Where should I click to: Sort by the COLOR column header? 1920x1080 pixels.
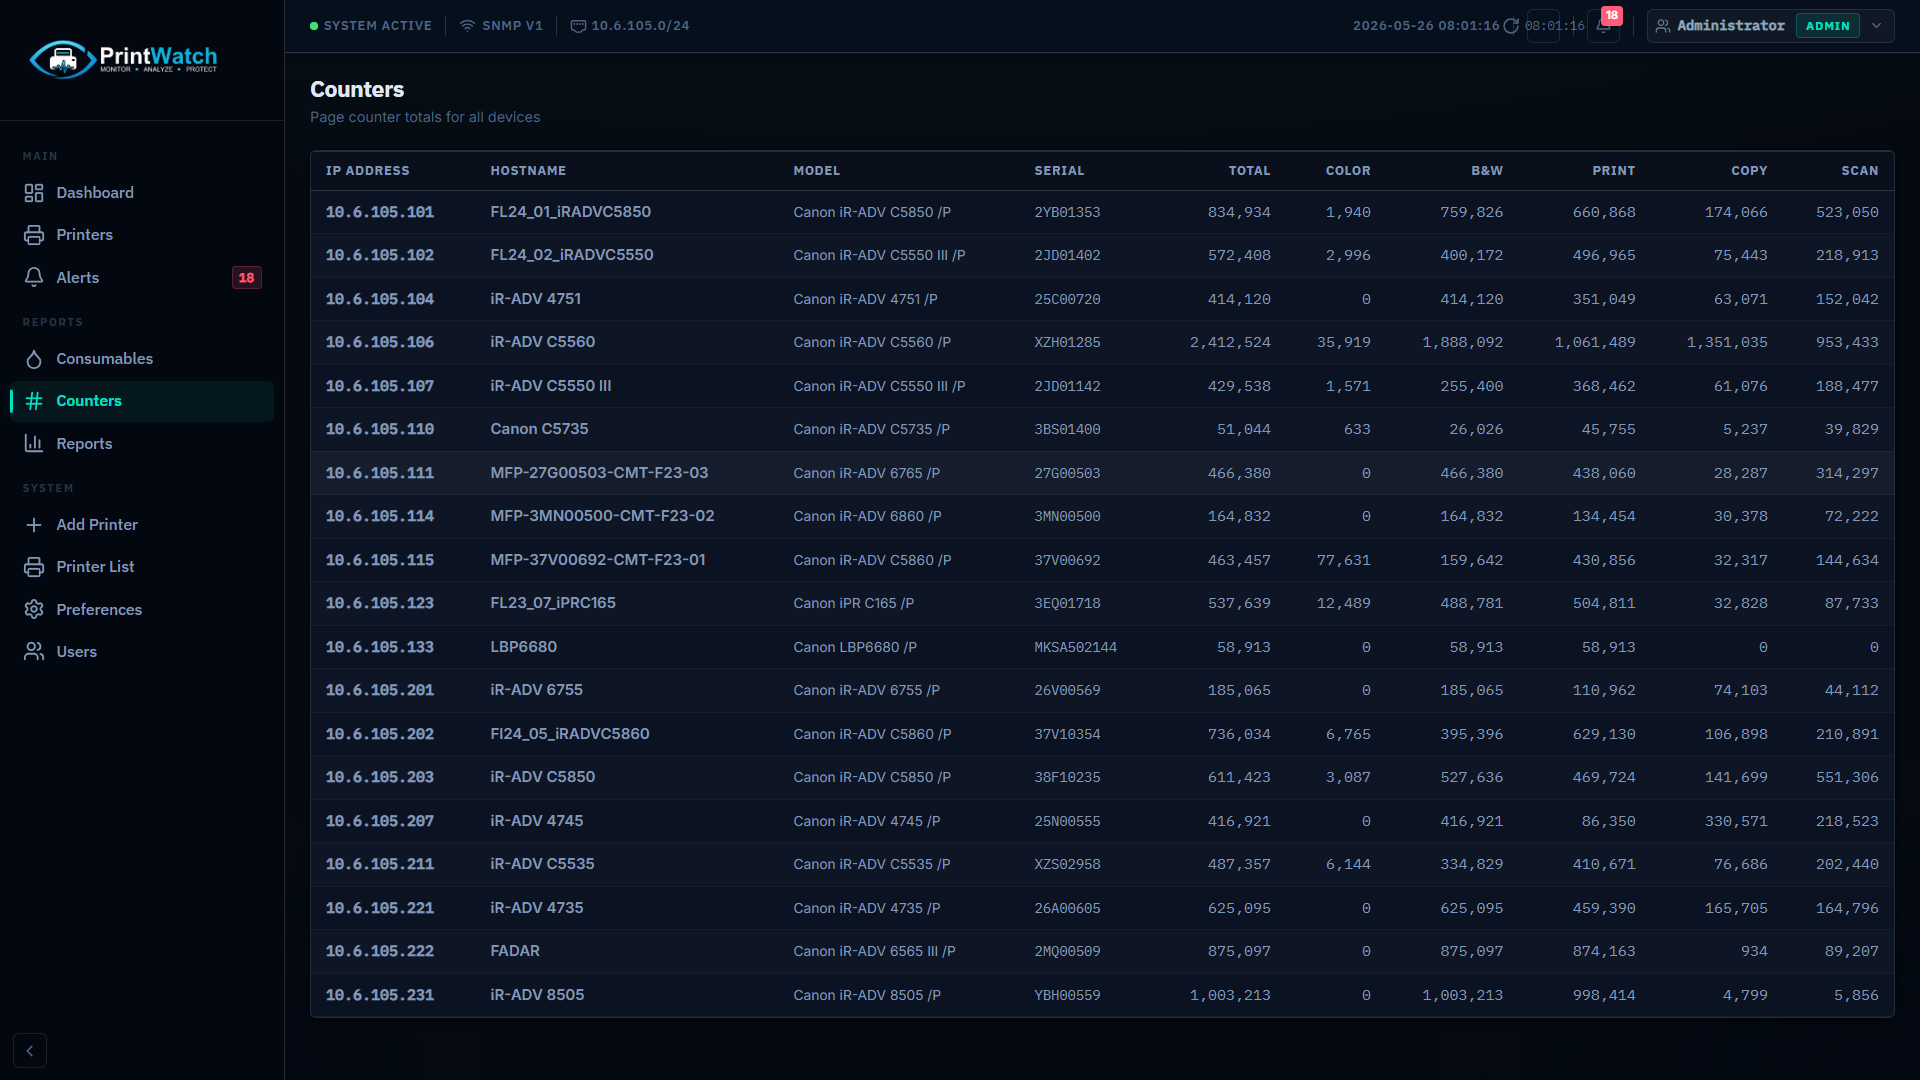(1348, 171)
